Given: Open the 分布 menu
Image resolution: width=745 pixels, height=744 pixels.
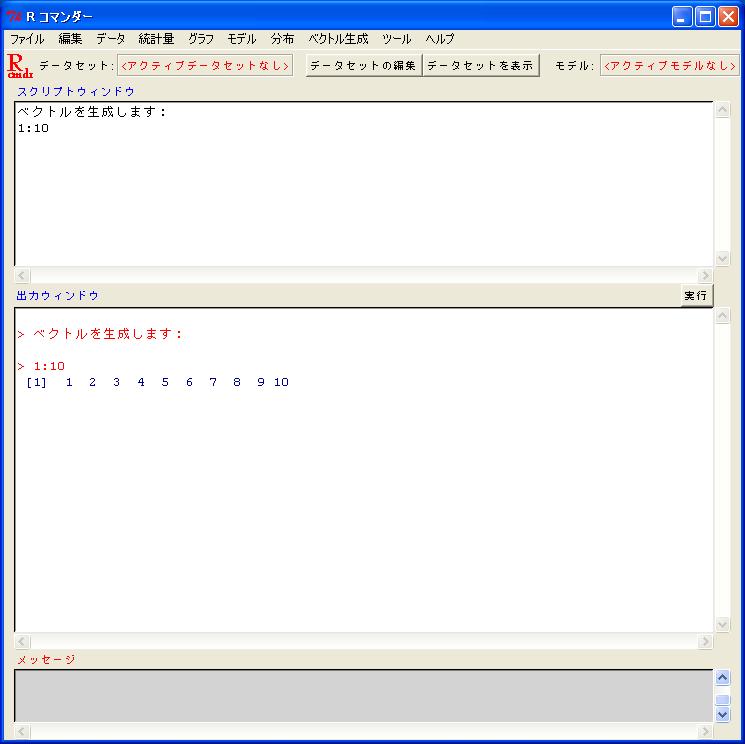Looking at the screenshot, I should [282, 39].
